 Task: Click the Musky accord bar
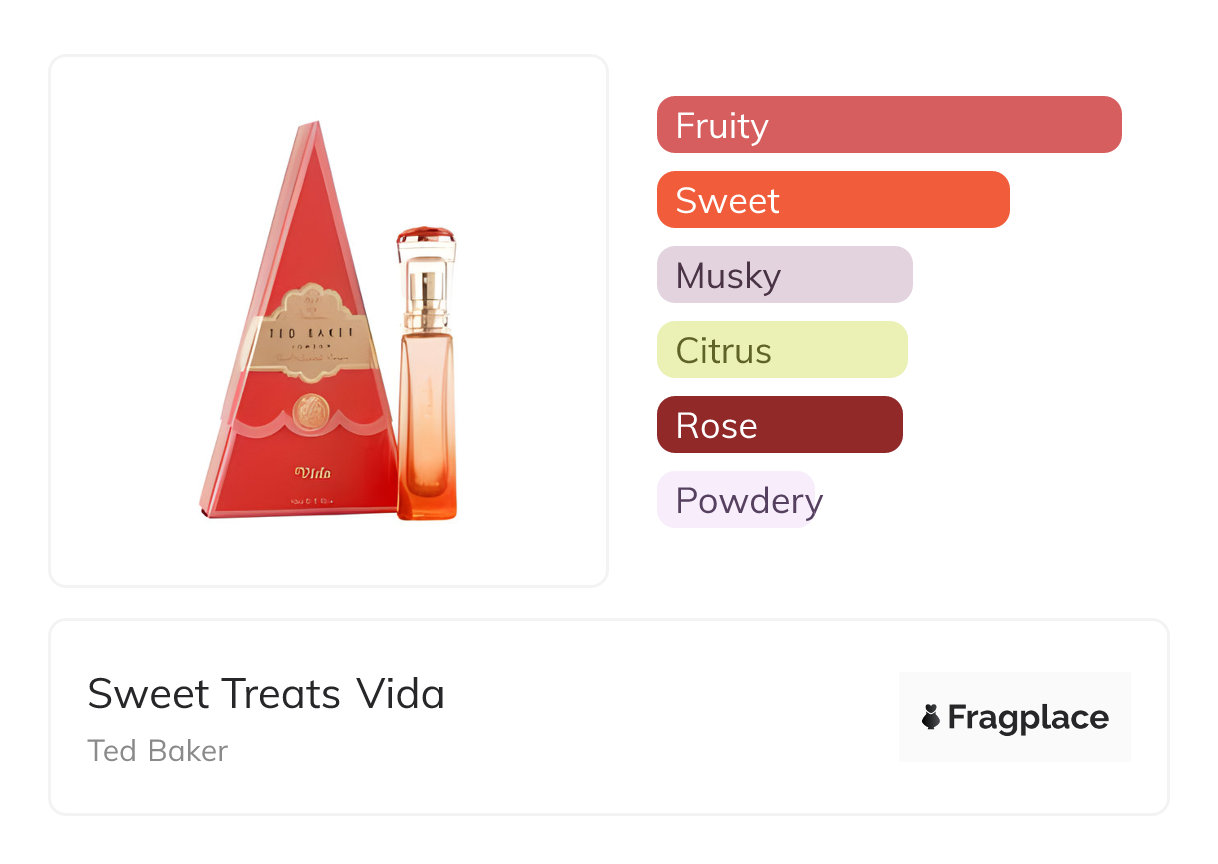coord(784,275)
